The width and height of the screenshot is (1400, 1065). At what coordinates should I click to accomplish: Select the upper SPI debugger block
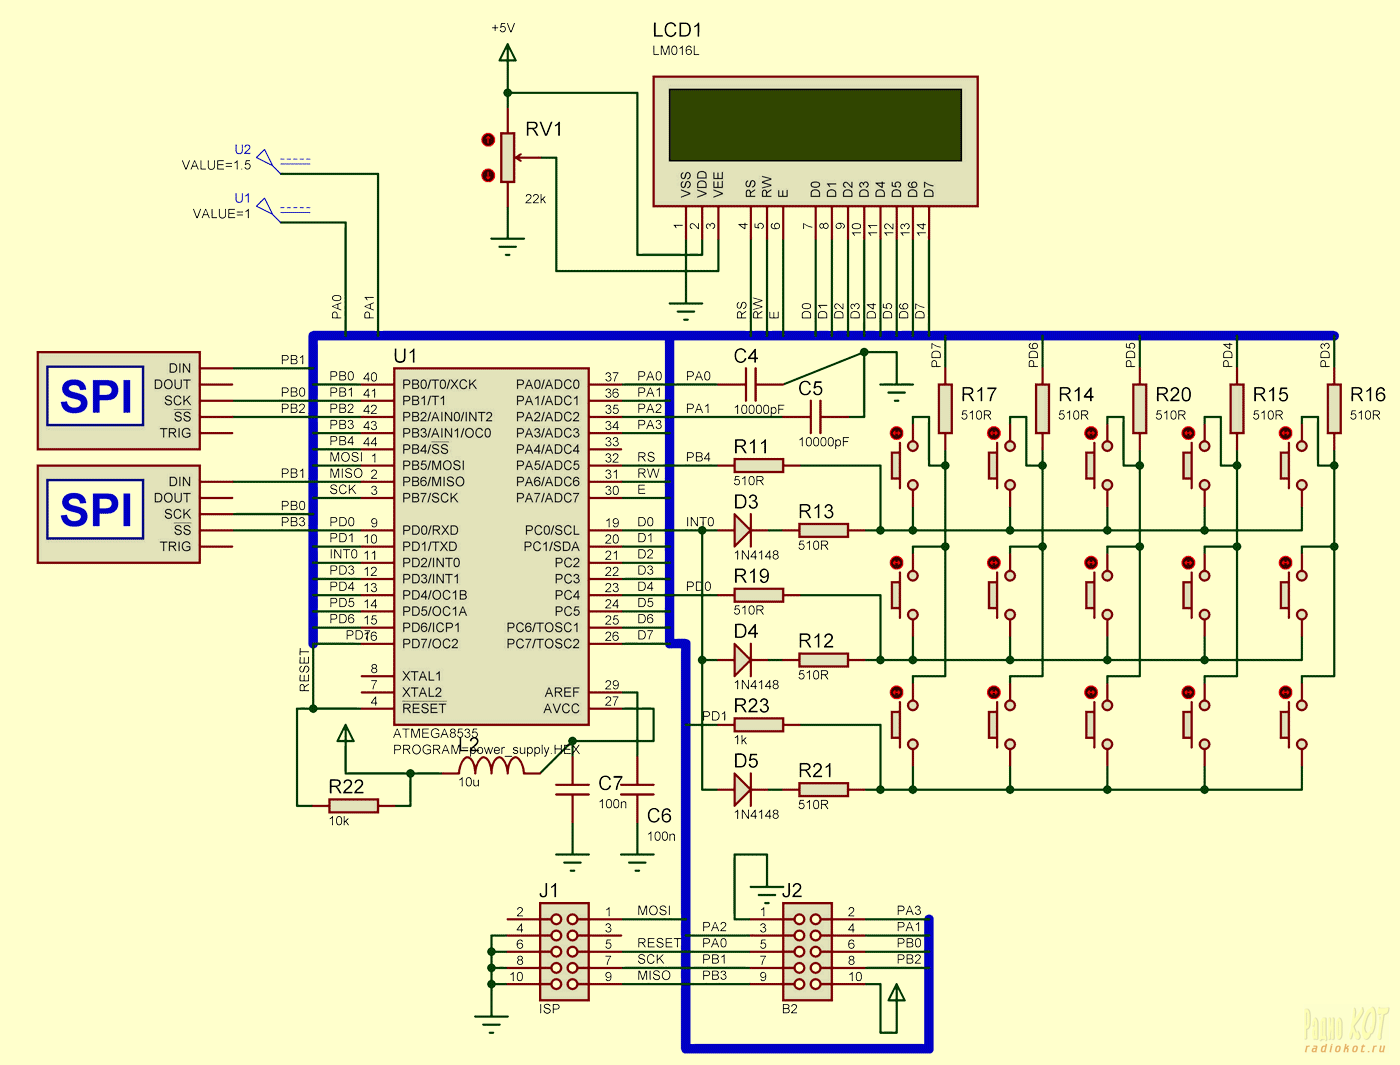tap(120, 400)
